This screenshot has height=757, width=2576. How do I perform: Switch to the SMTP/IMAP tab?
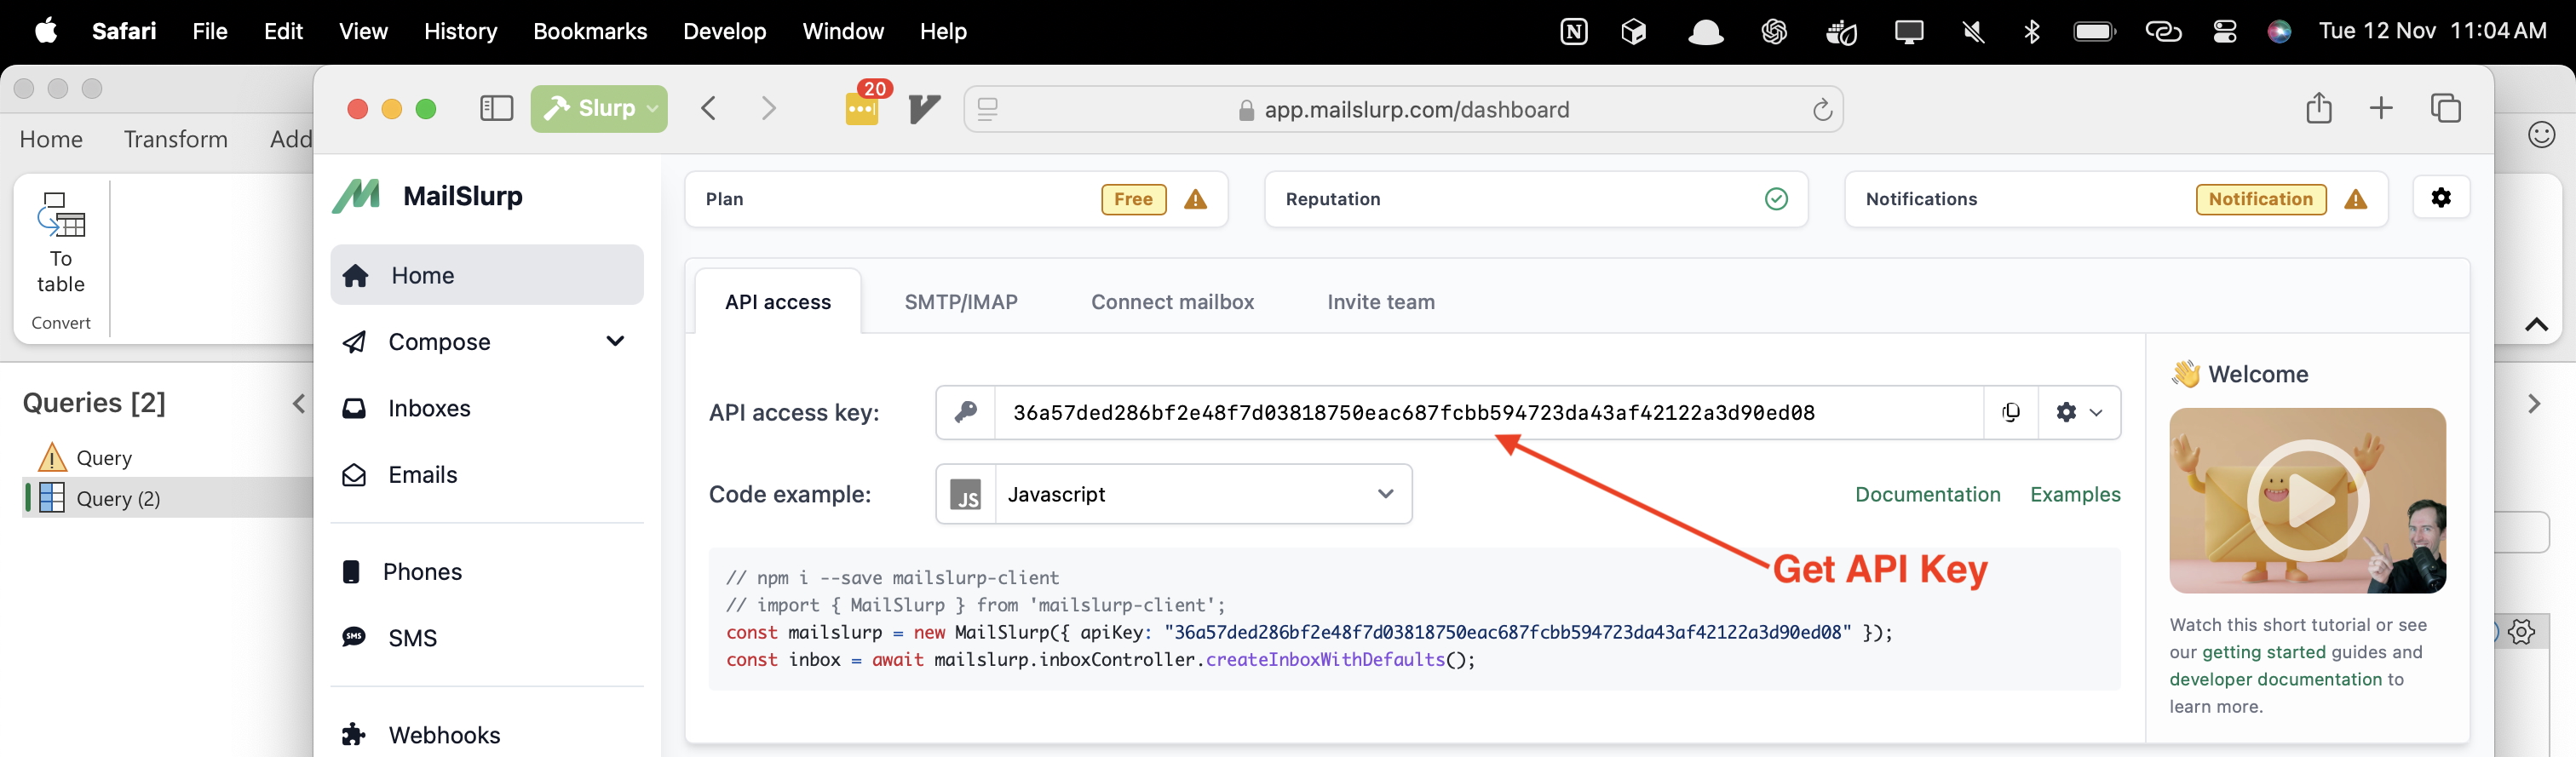coord(961,302)
